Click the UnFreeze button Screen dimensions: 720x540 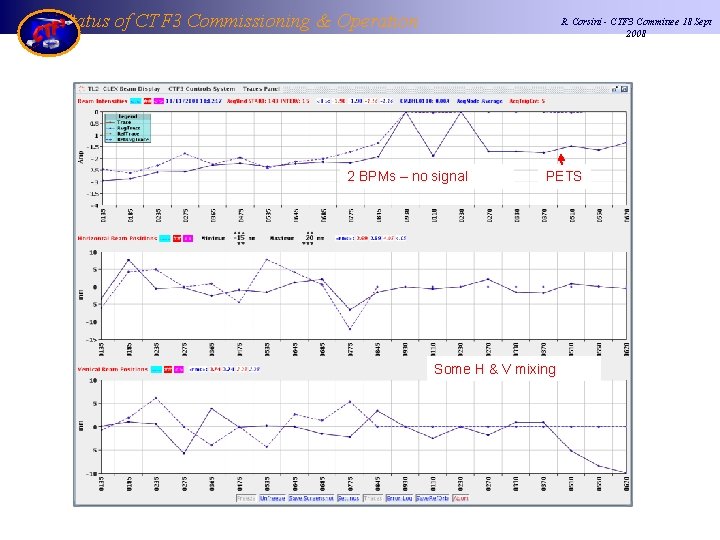click(272, 498)
